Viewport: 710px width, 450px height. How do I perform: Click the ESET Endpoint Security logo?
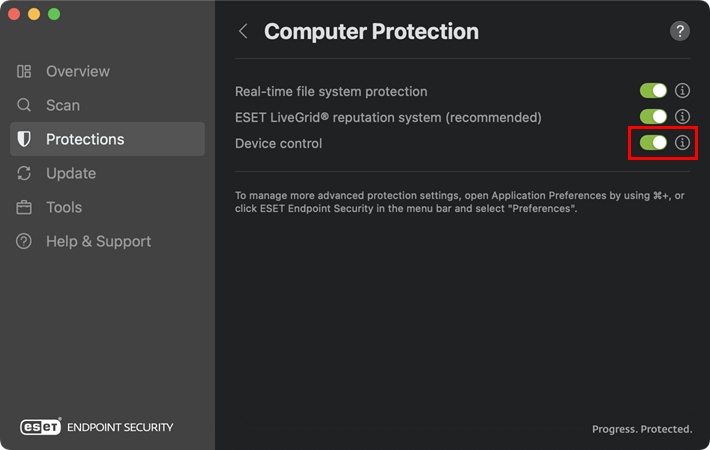[97, 427]
